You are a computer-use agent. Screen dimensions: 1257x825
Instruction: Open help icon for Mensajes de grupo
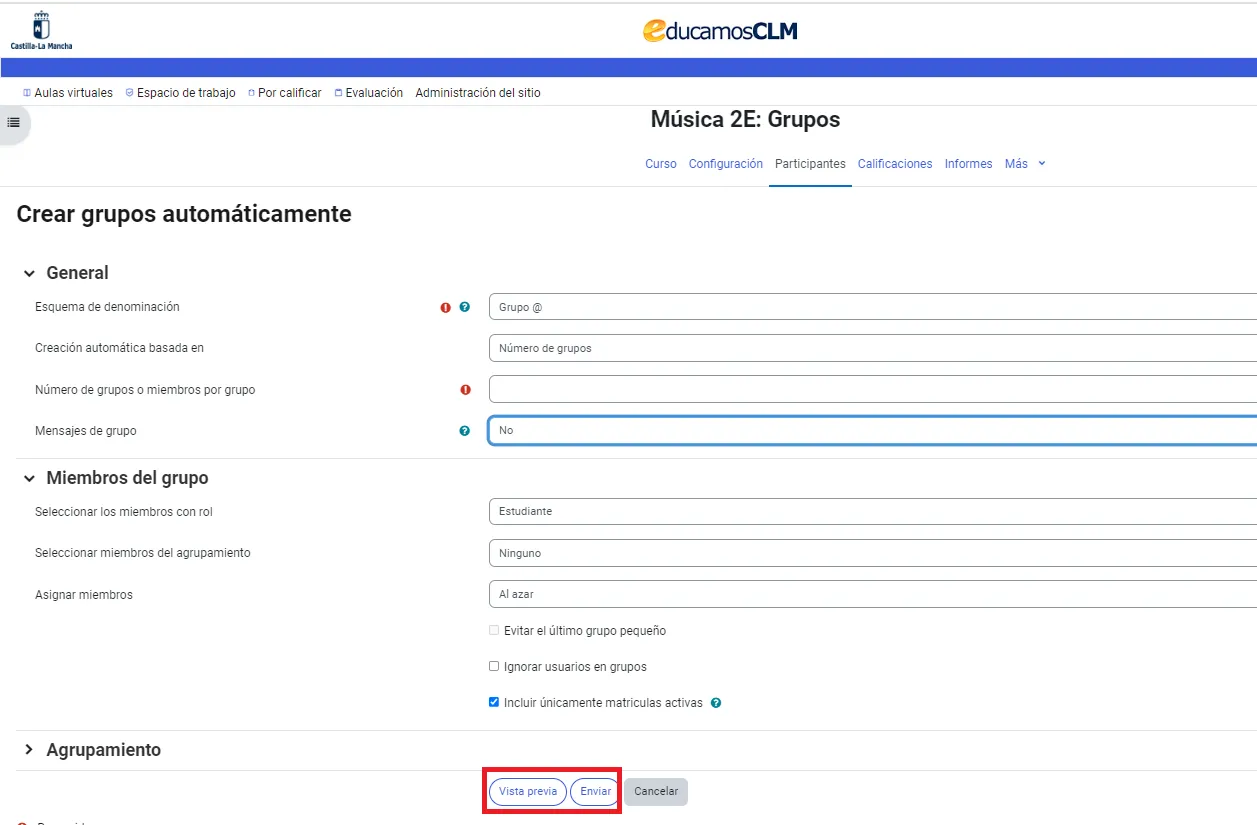(464, 431)
